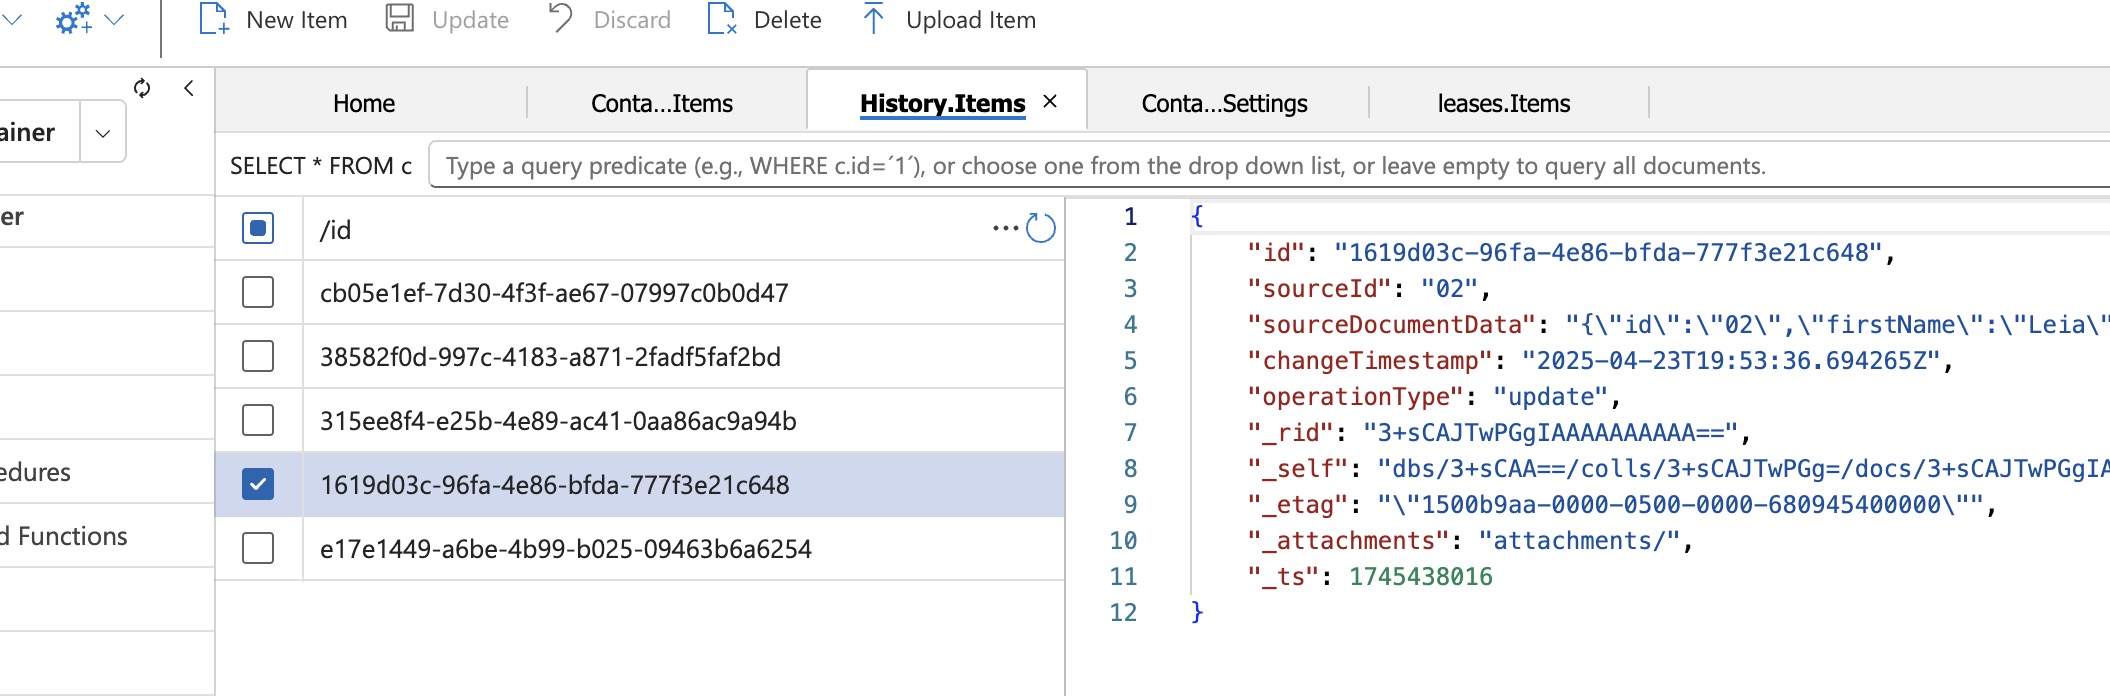Click the New Item document icon
The image size is (2110, 696).
pos(214,19)
